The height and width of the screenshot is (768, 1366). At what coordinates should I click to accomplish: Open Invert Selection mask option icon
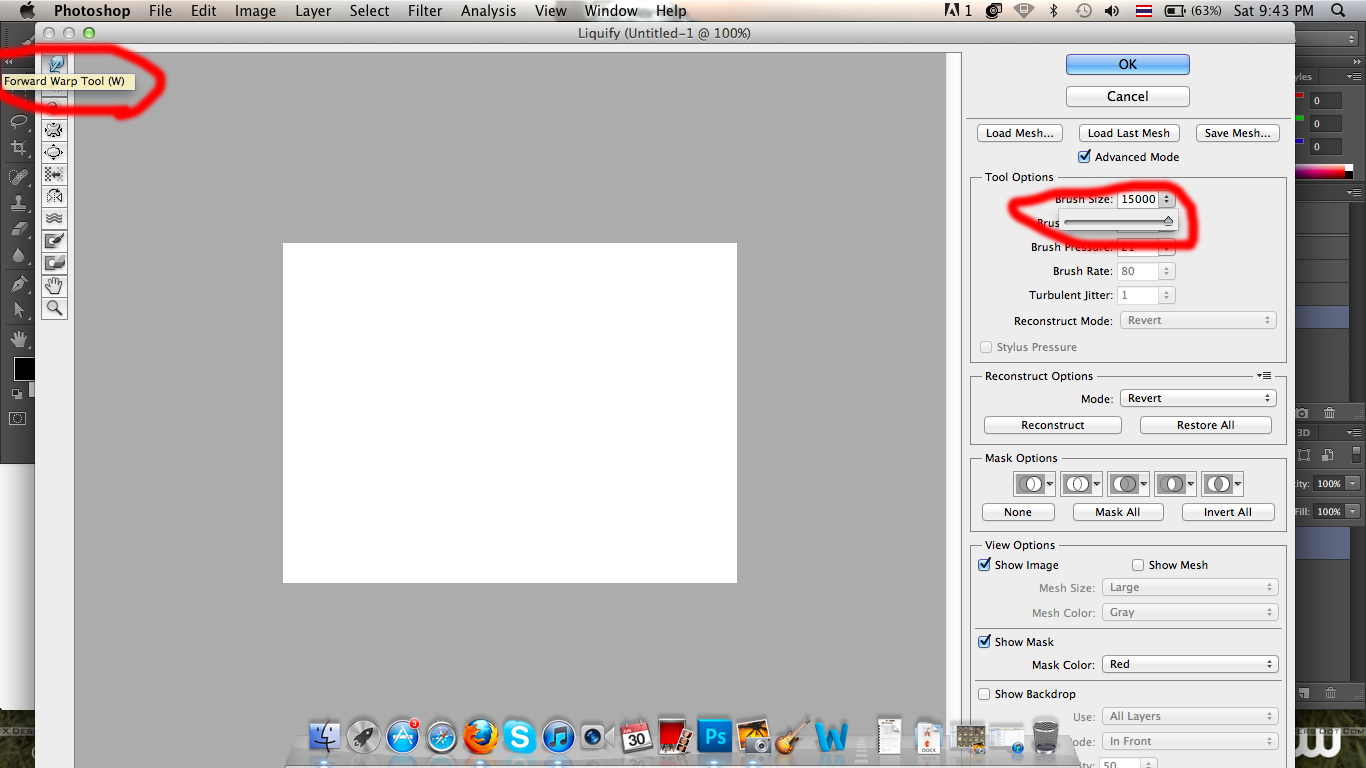(1222, 484)
